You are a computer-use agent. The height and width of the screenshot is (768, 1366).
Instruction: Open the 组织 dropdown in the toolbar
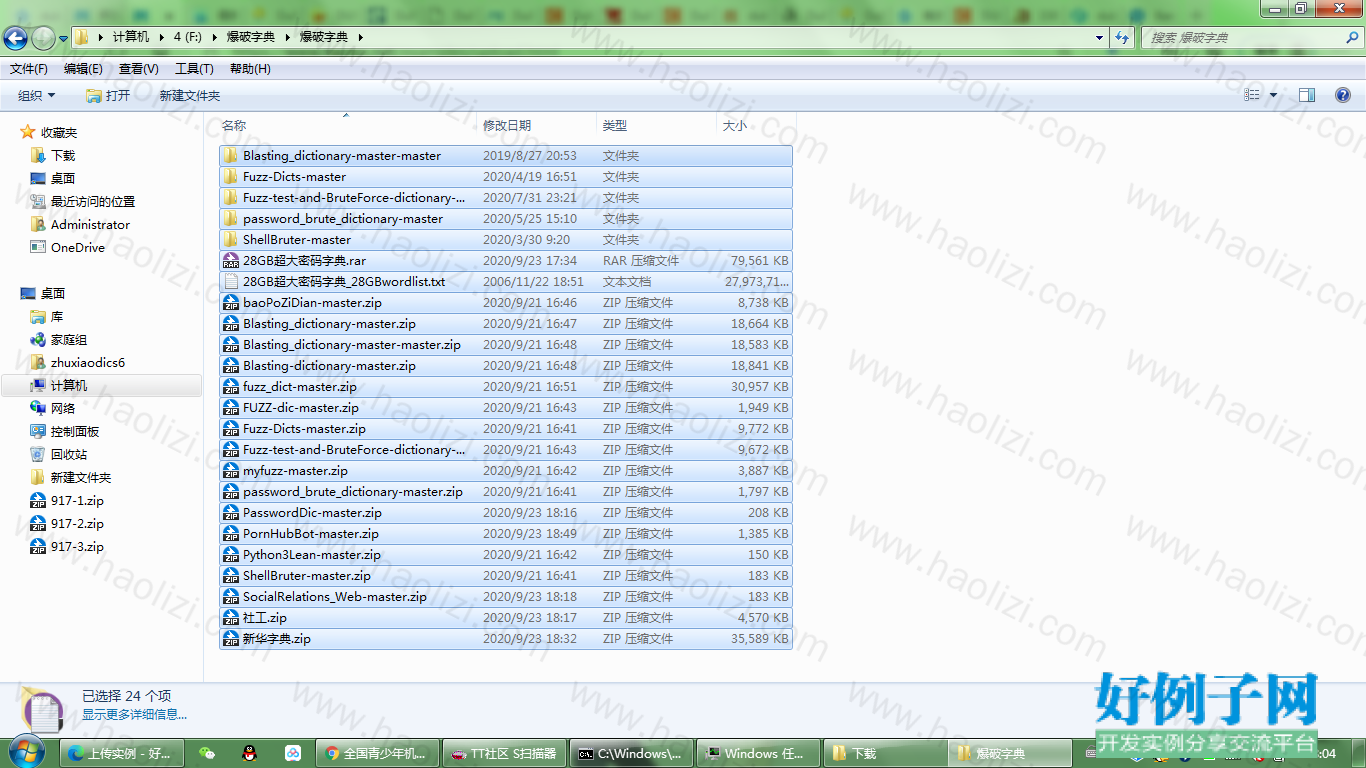point(37,95)
